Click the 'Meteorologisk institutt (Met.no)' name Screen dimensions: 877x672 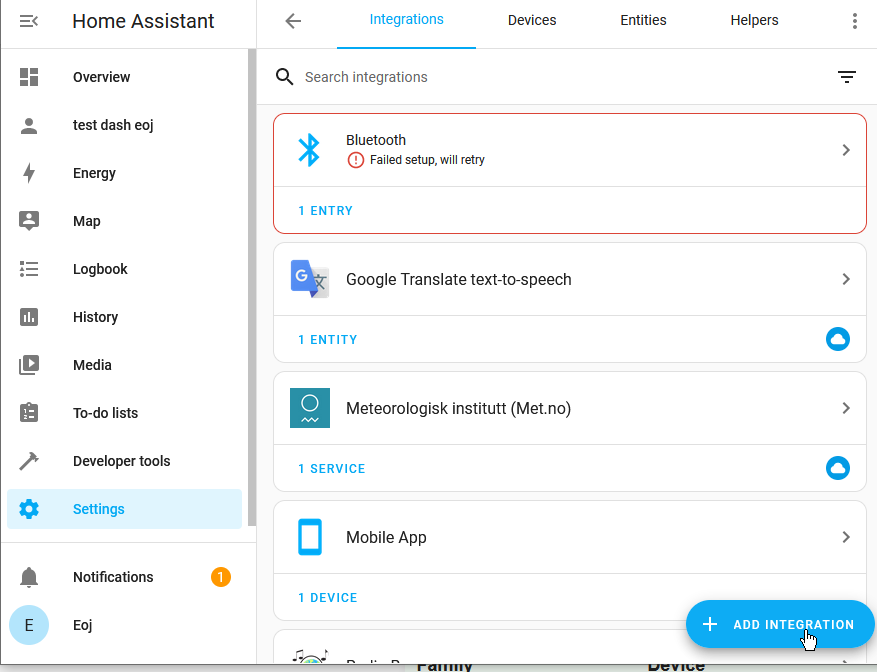tap(459, 408)
